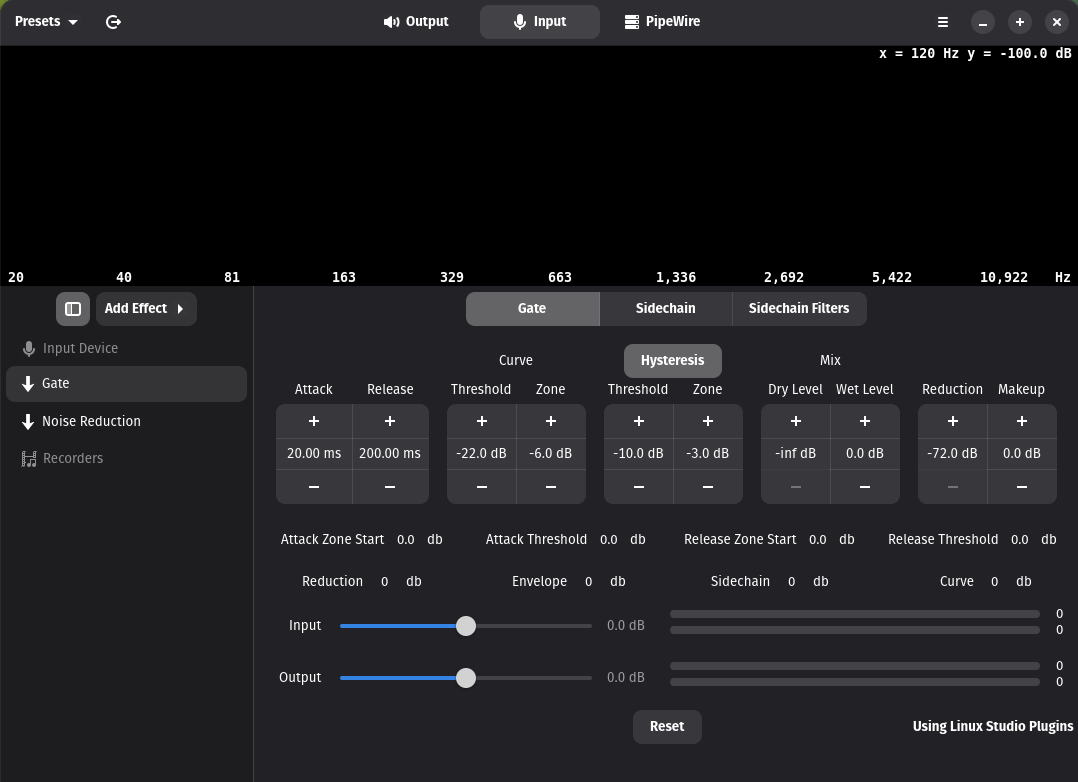Image resolution: width=1078 pixels, height=782 pixels.
Task: Switch to the Output tab
Action: pos(416,22)
